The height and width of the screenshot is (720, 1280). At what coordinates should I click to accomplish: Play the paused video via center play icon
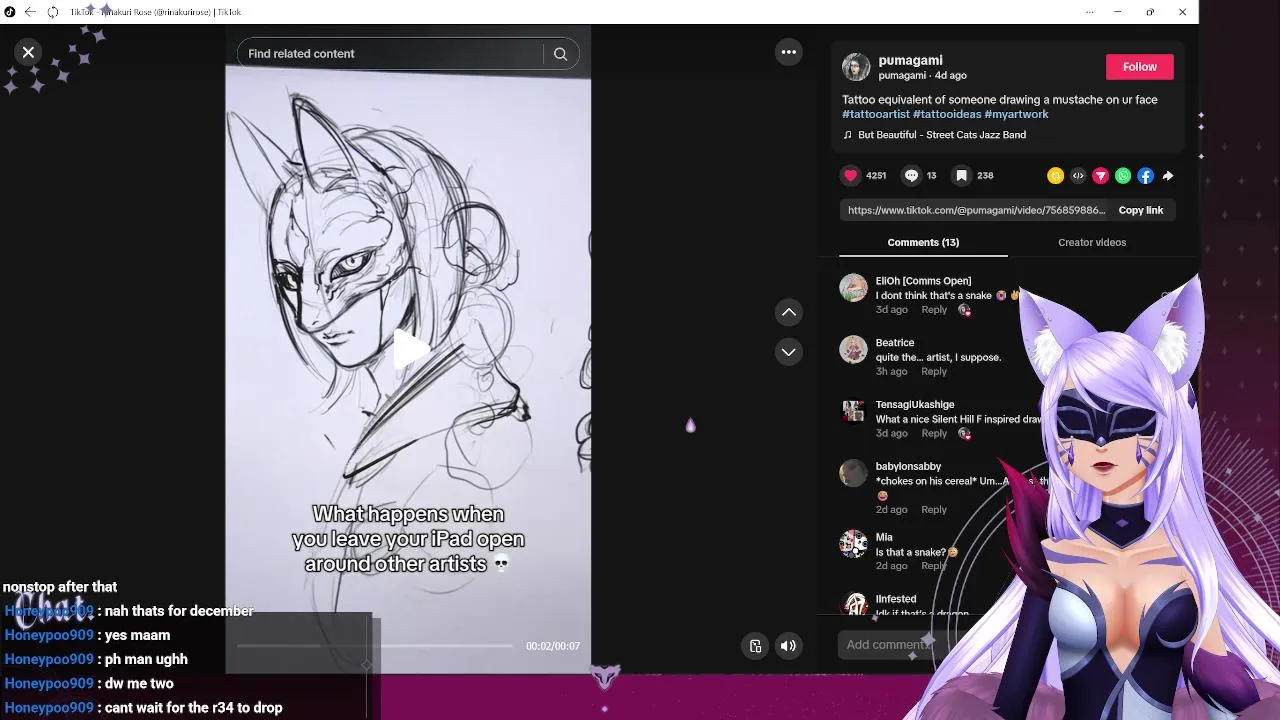(x=409, y=348)
